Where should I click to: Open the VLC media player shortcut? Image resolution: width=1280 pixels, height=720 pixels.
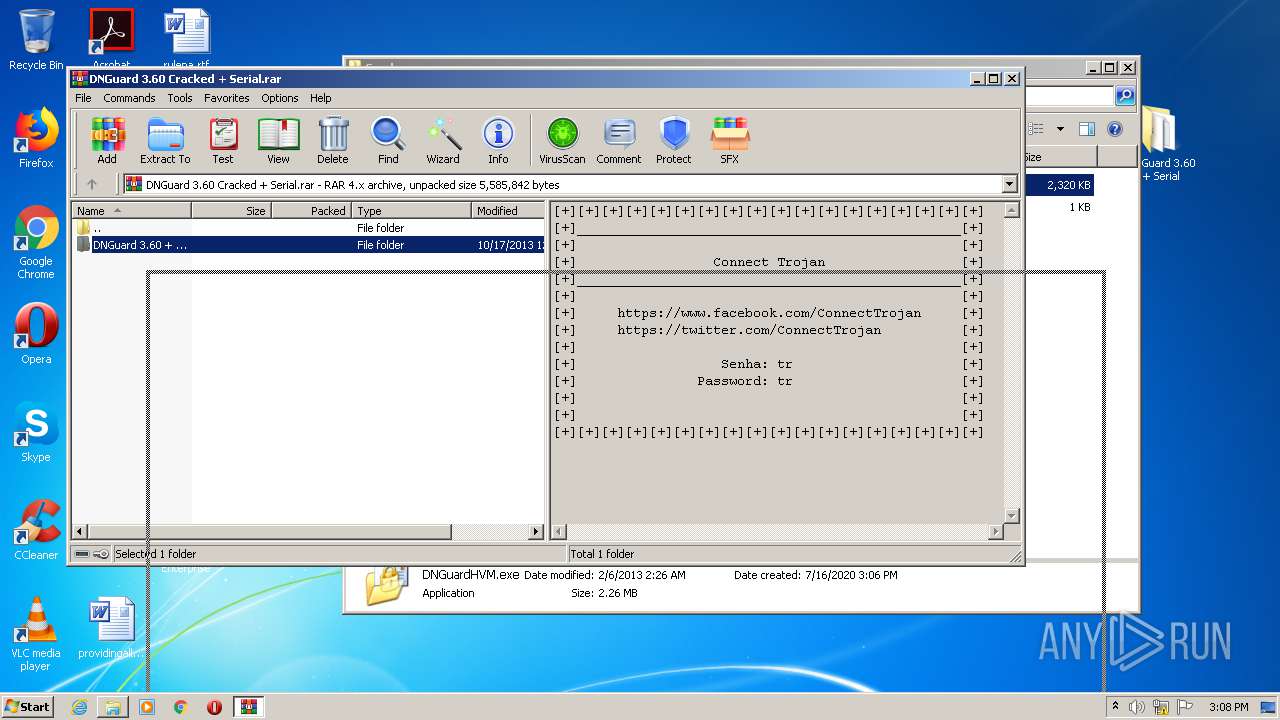point(36,634)
